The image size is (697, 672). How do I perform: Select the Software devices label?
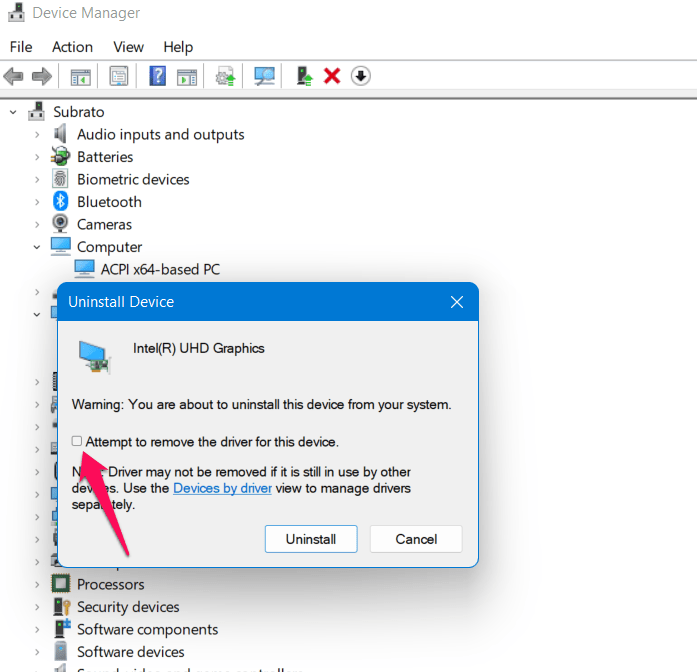pos(131,652)
